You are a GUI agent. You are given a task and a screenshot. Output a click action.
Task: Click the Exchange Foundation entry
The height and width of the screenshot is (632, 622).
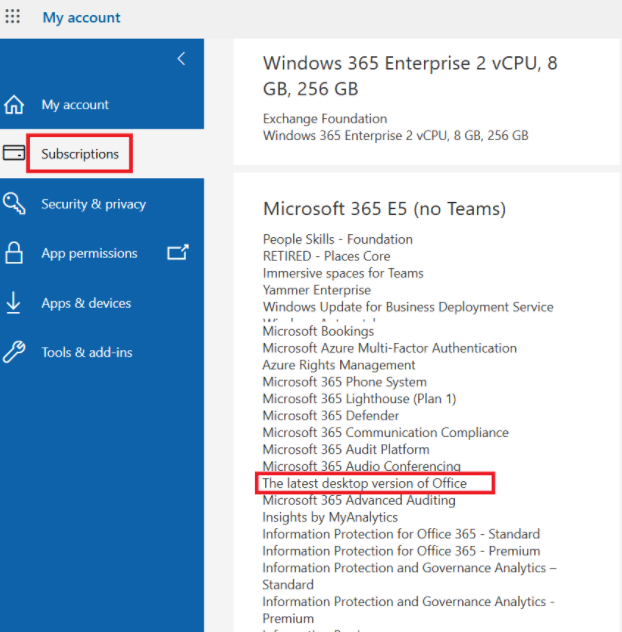click(x=325, y=118)
